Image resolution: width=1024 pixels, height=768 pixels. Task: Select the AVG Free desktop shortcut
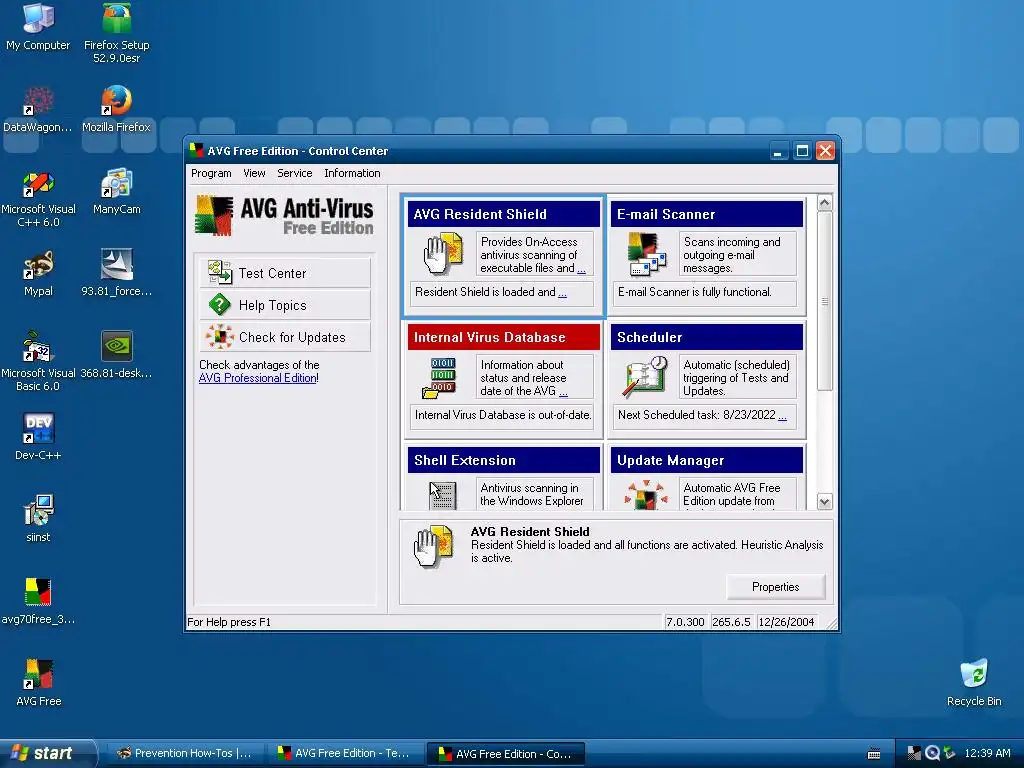pos(38,683)
